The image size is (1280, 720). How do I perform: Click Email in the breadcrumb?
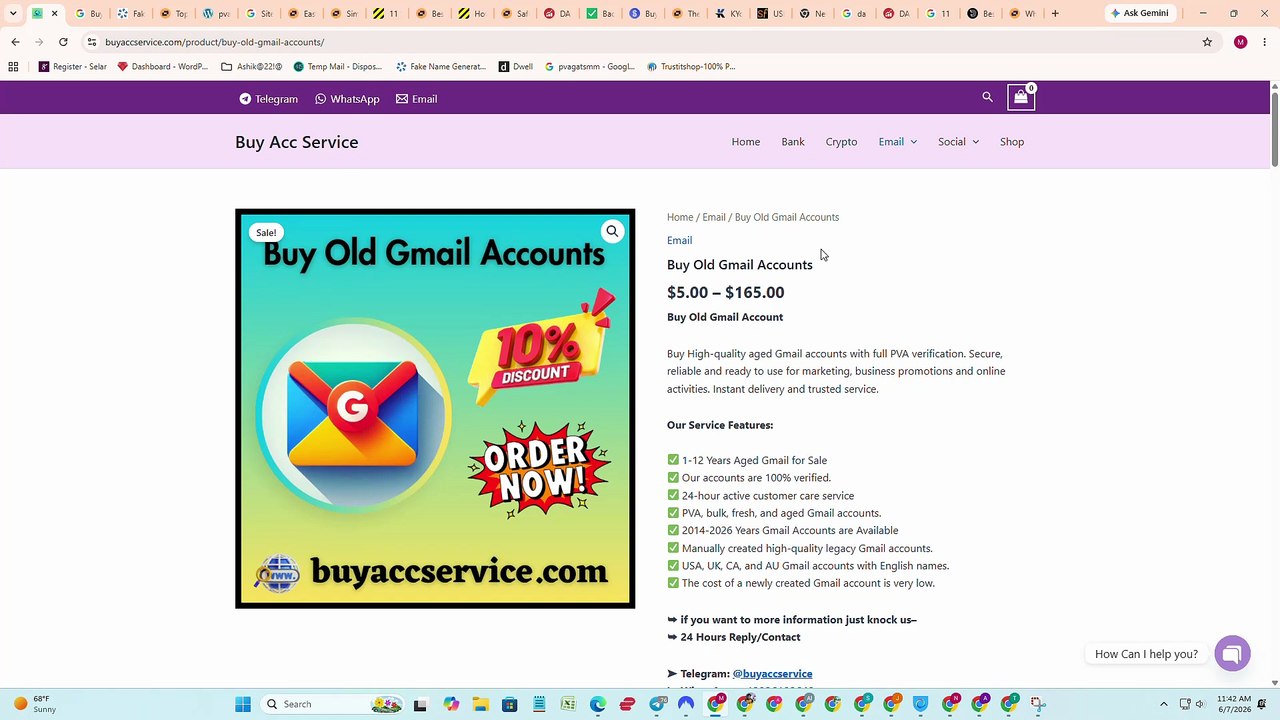pyautogui.click(x=713, y=217)
